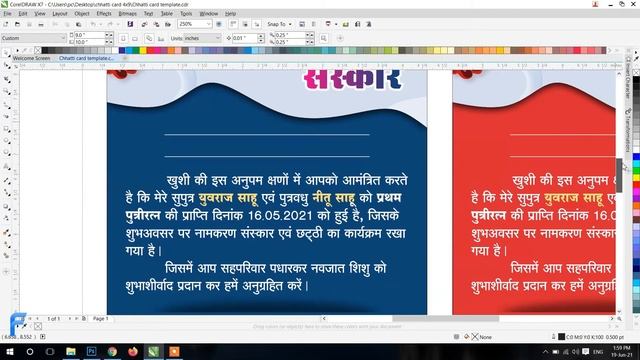Click the nudge distance field 0.01

click(x=244, y=38)
